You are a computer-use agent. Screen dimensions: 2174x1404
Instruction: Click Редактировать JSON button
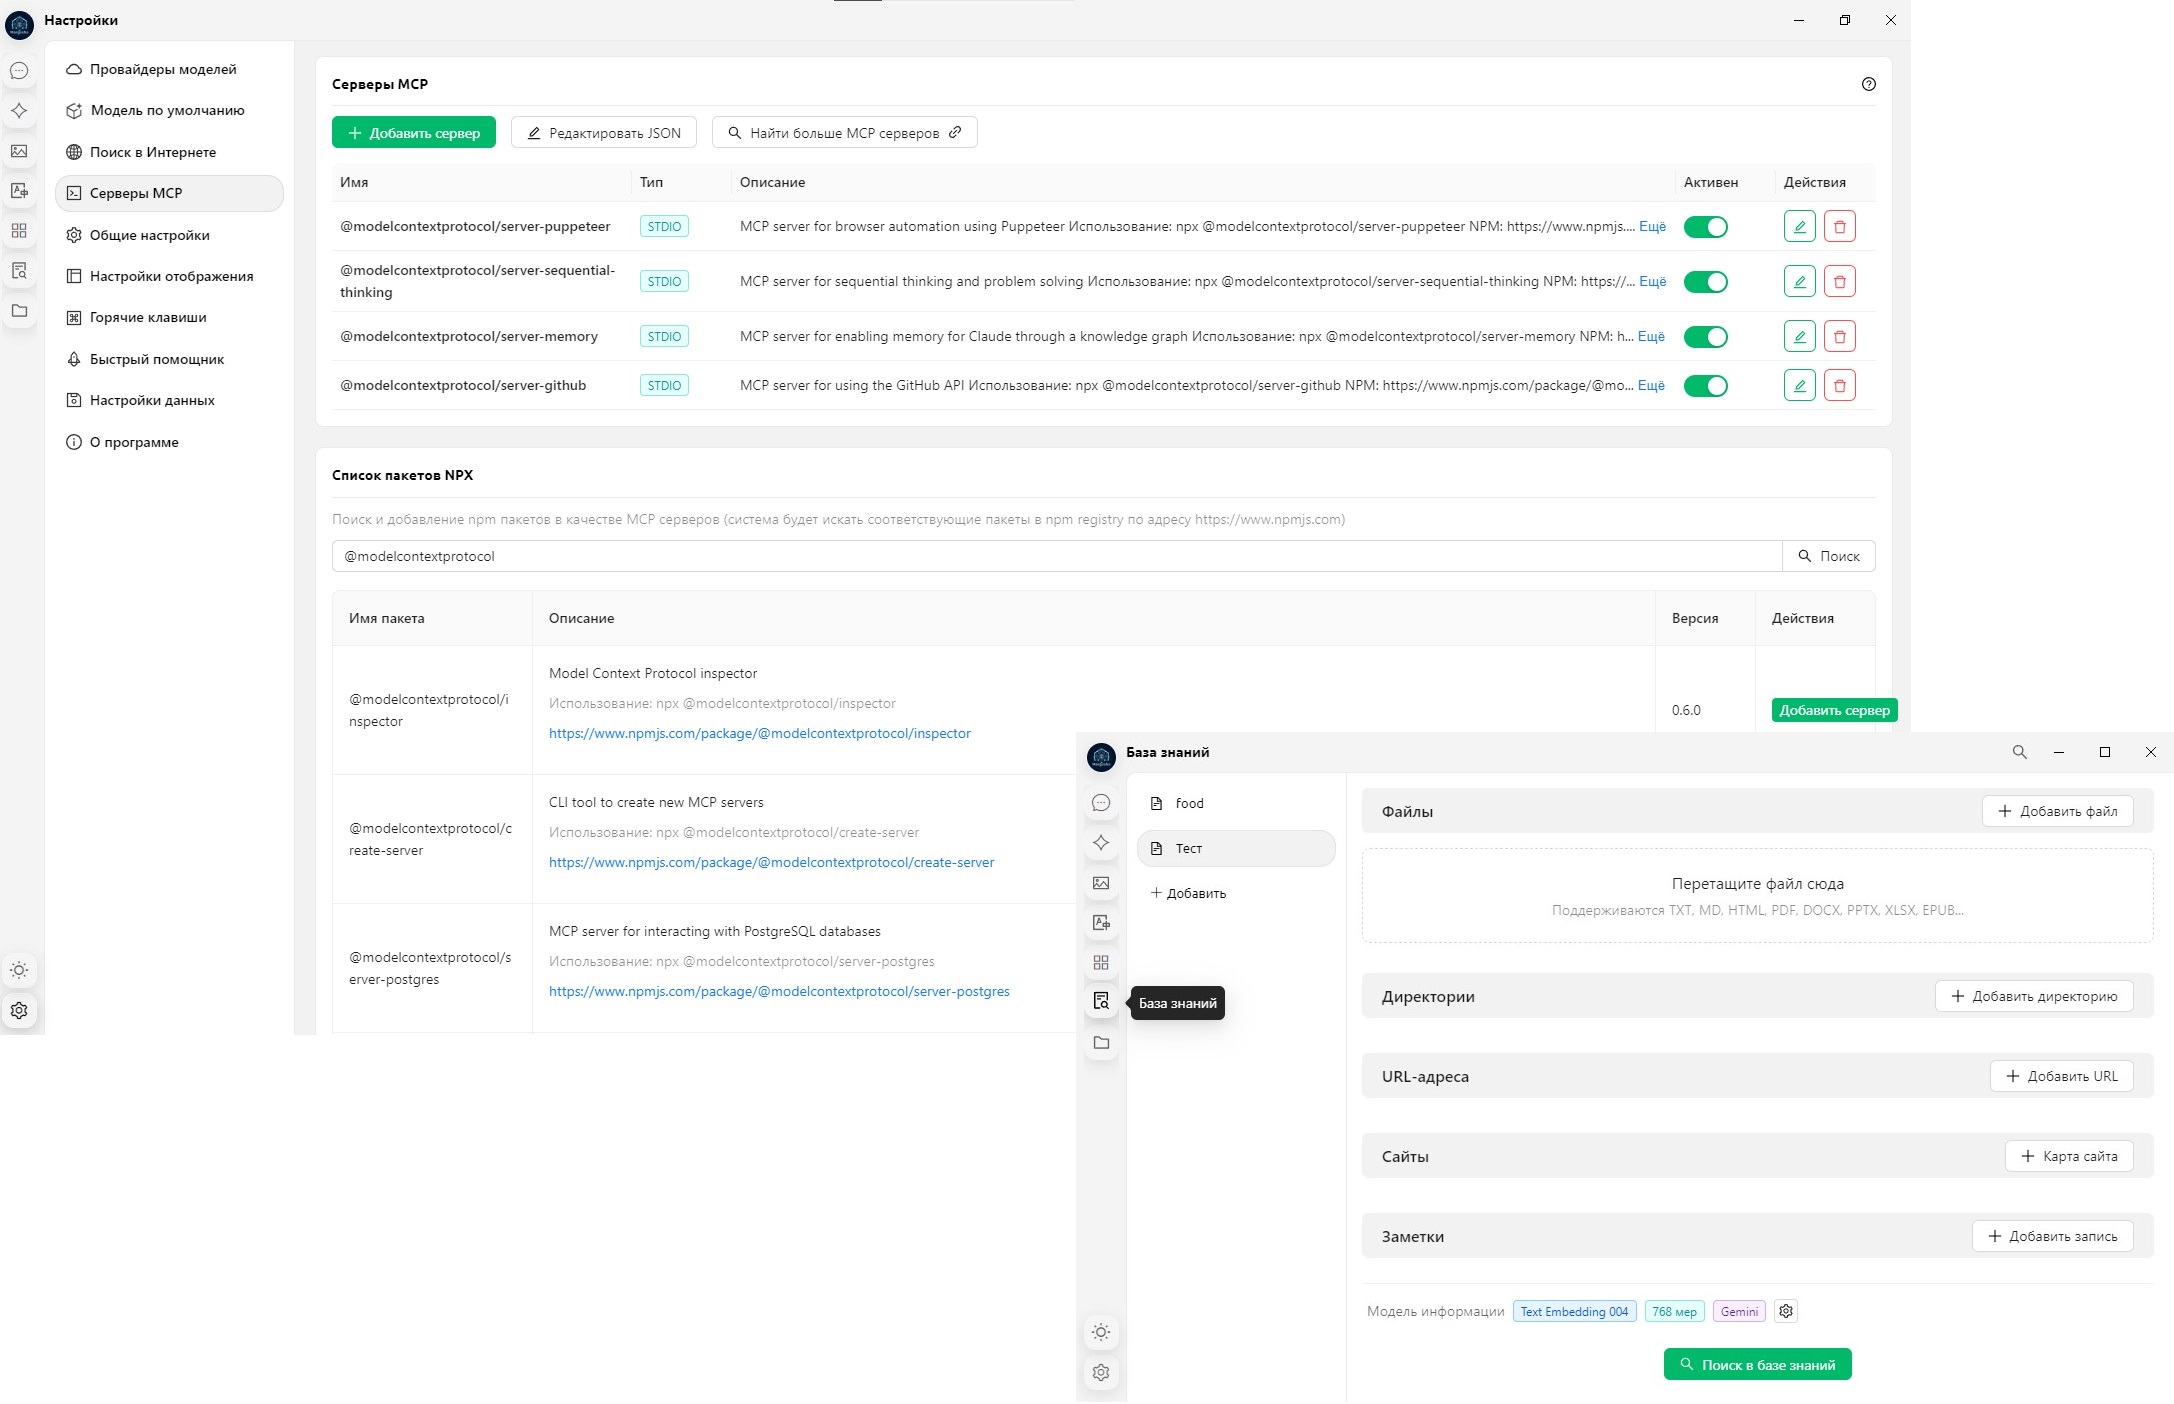tap(604, 133)
